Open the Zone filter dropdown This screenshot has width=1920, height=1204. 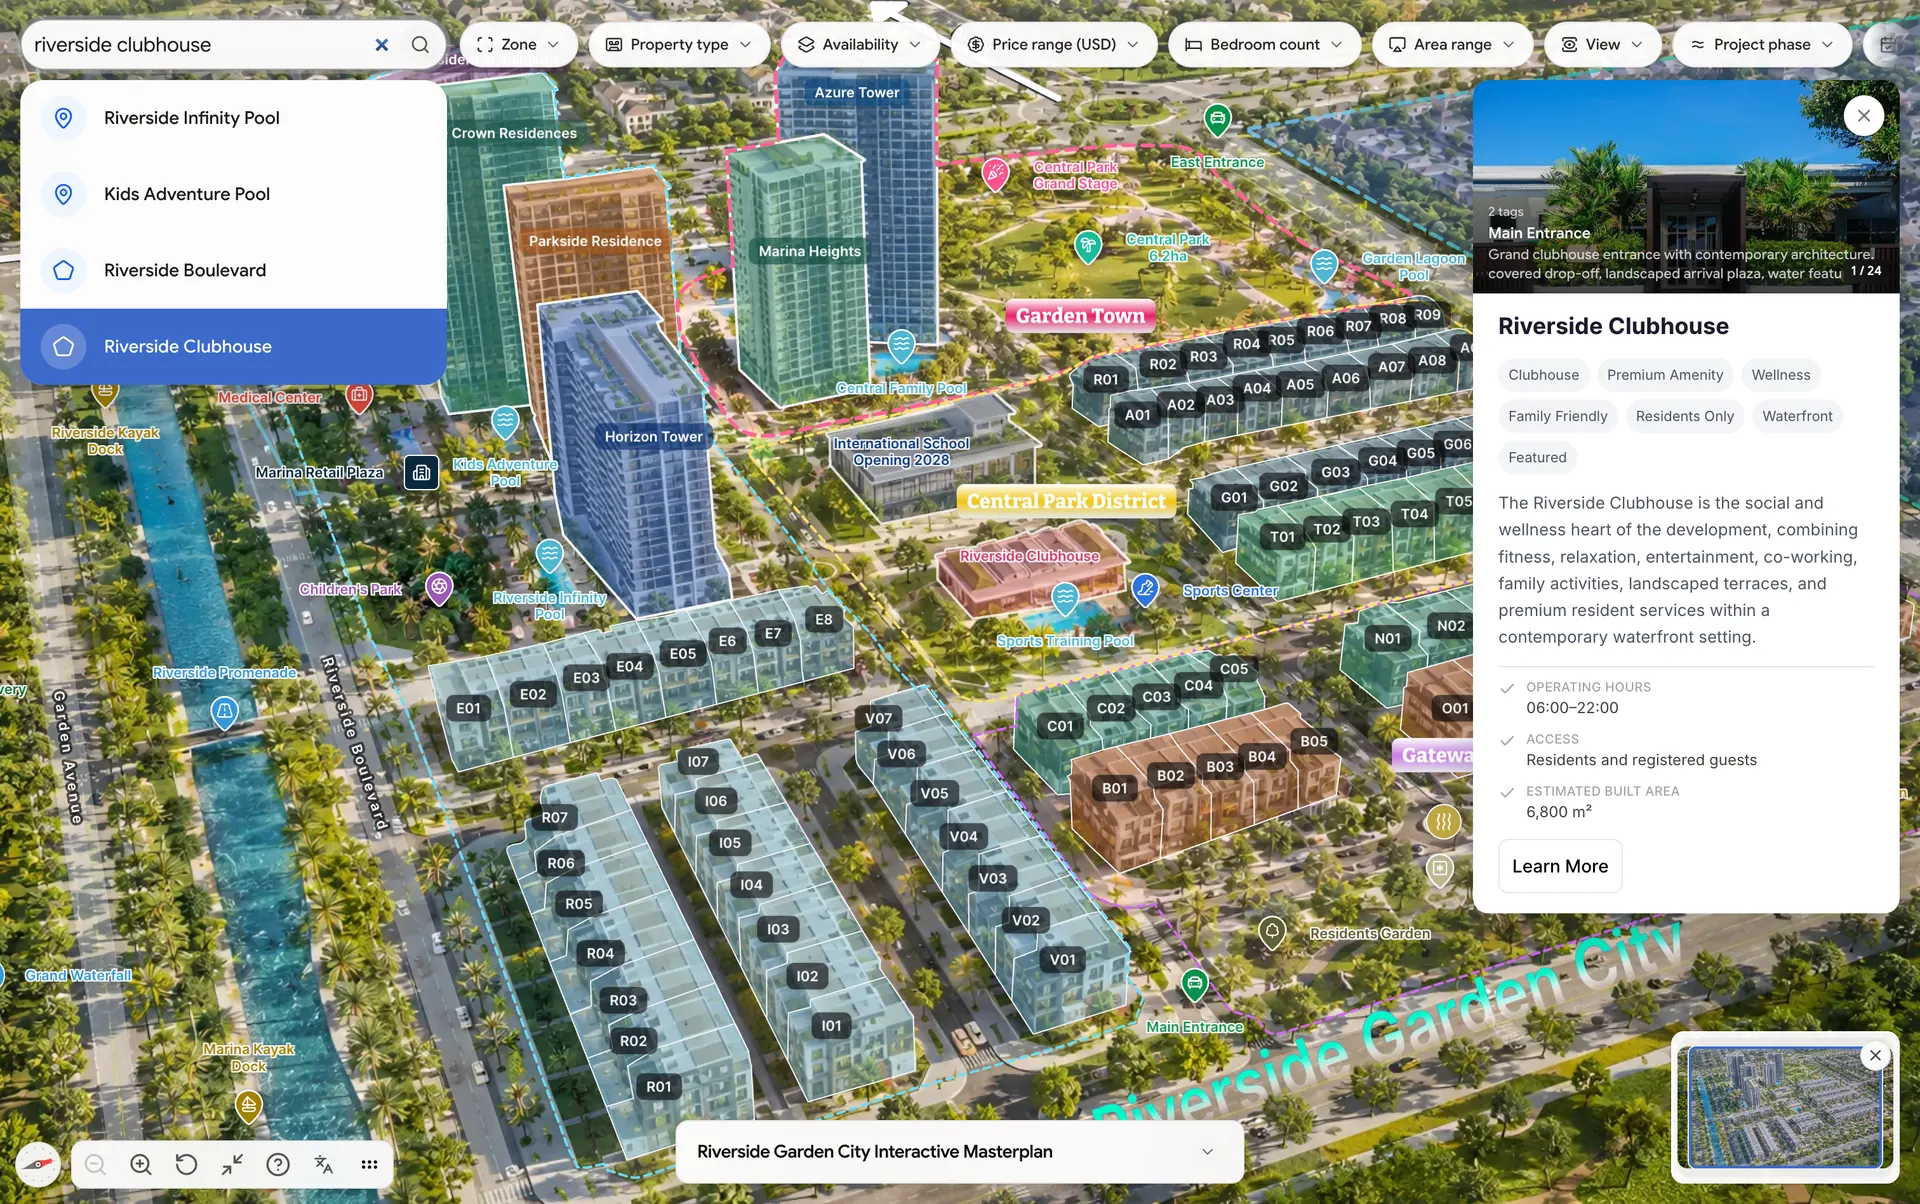click(x=518, y=45)
